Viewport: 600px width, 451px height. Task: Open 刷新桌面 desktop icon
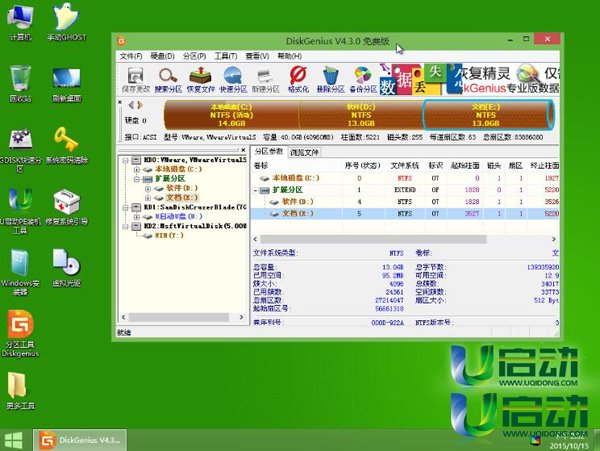67,83
